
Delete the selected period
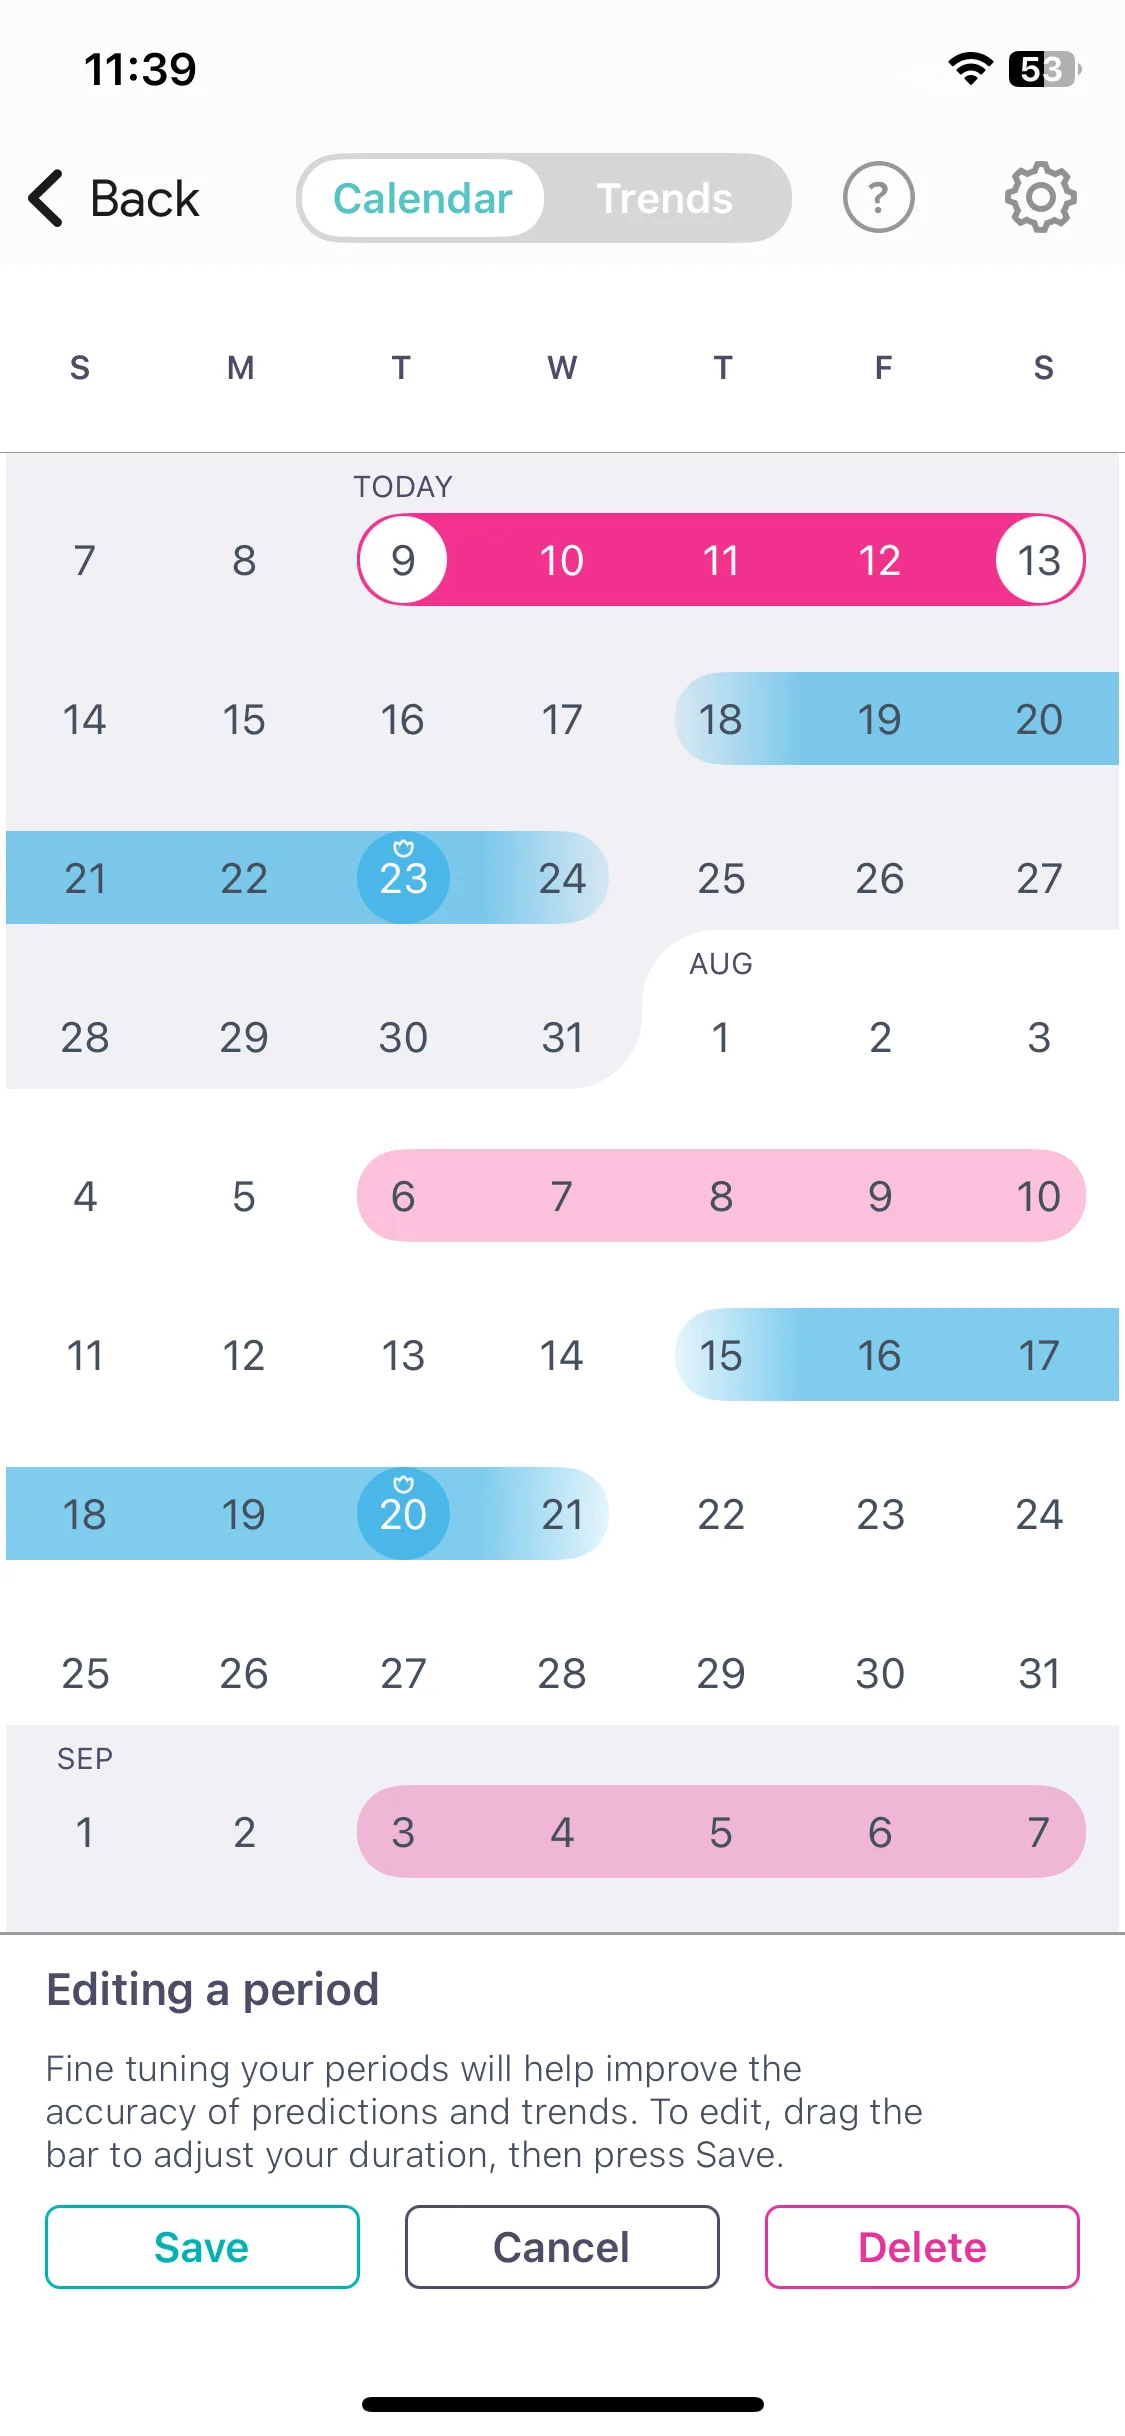(x=922, y=2247)
